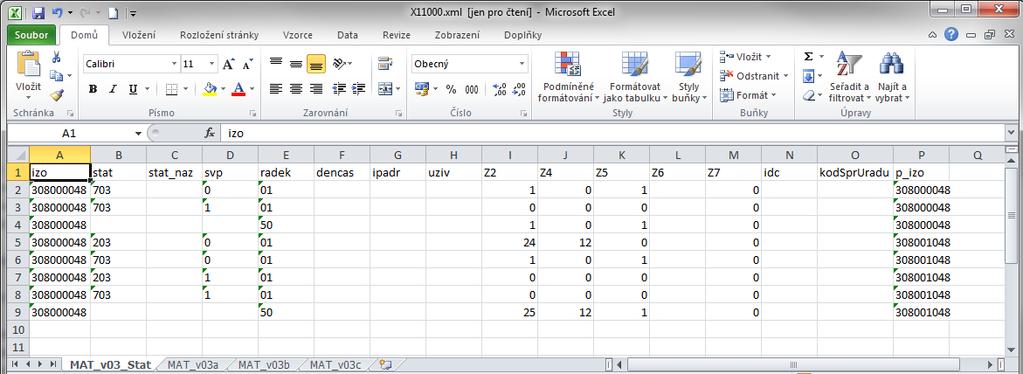Click decrease decimal places icon
Image resolution: width=1023 pixels, height=374 pixels.
point(519,89)
